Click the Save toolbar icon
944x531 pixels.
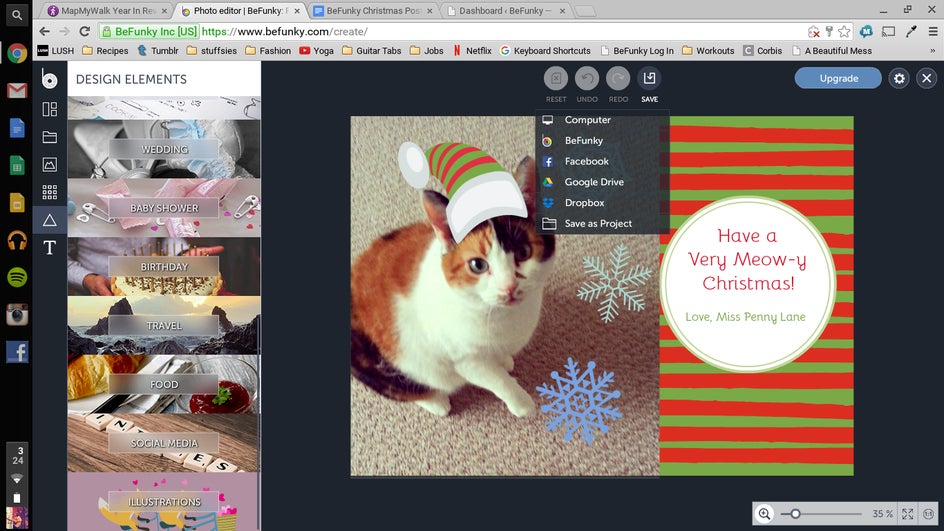click(x=649, y=78)
